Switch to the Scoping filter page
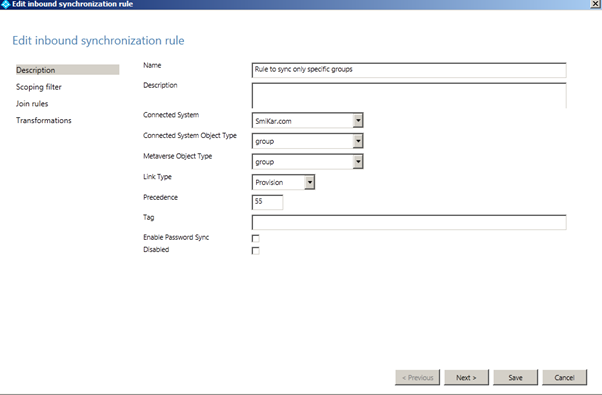602x395 pixels. coord(39,87)
